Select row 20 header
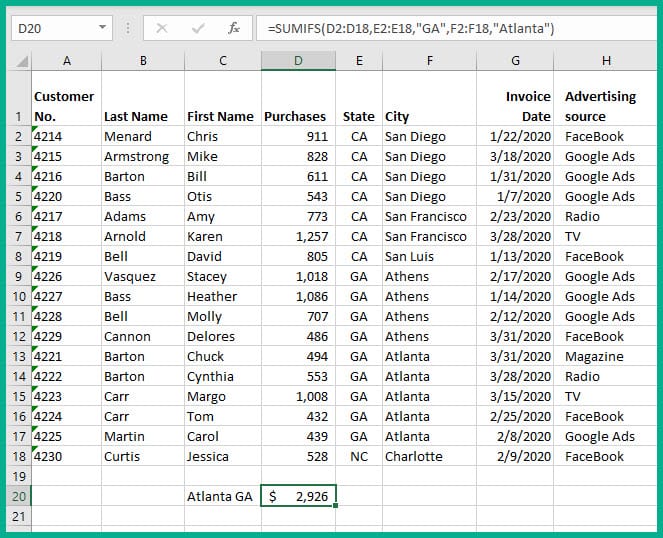Viewport: 663px width, 538px height. [x=17, y=496]
